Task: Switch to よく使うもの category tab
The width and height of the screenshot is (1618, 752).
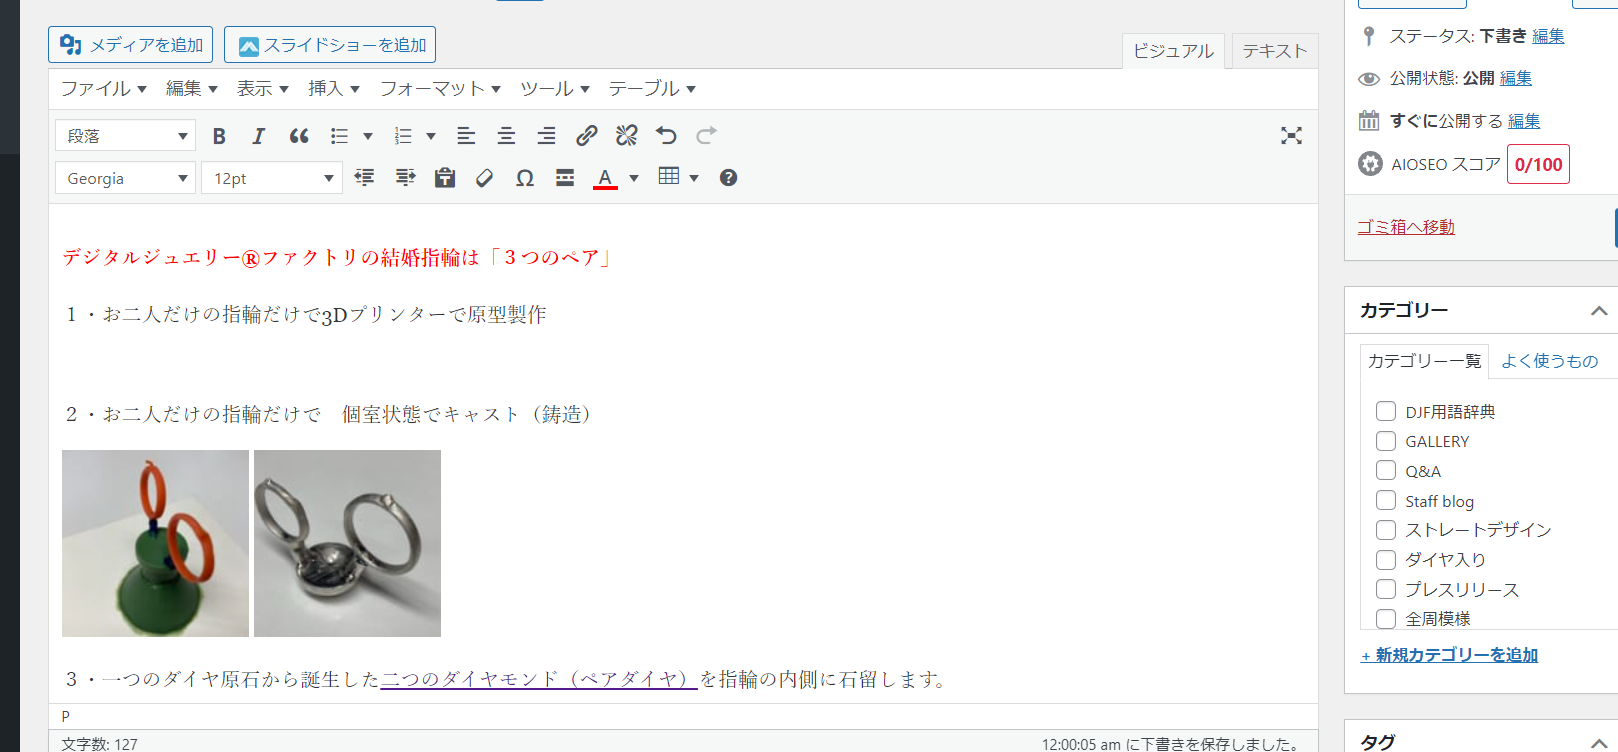Action: pos(1549,361)
